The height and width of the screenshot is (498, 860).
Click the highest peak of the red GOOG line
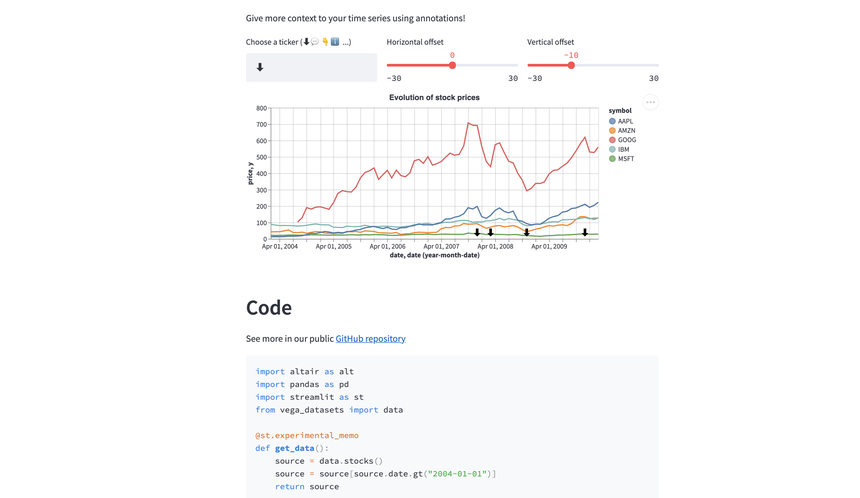click(x=468, y=124)
